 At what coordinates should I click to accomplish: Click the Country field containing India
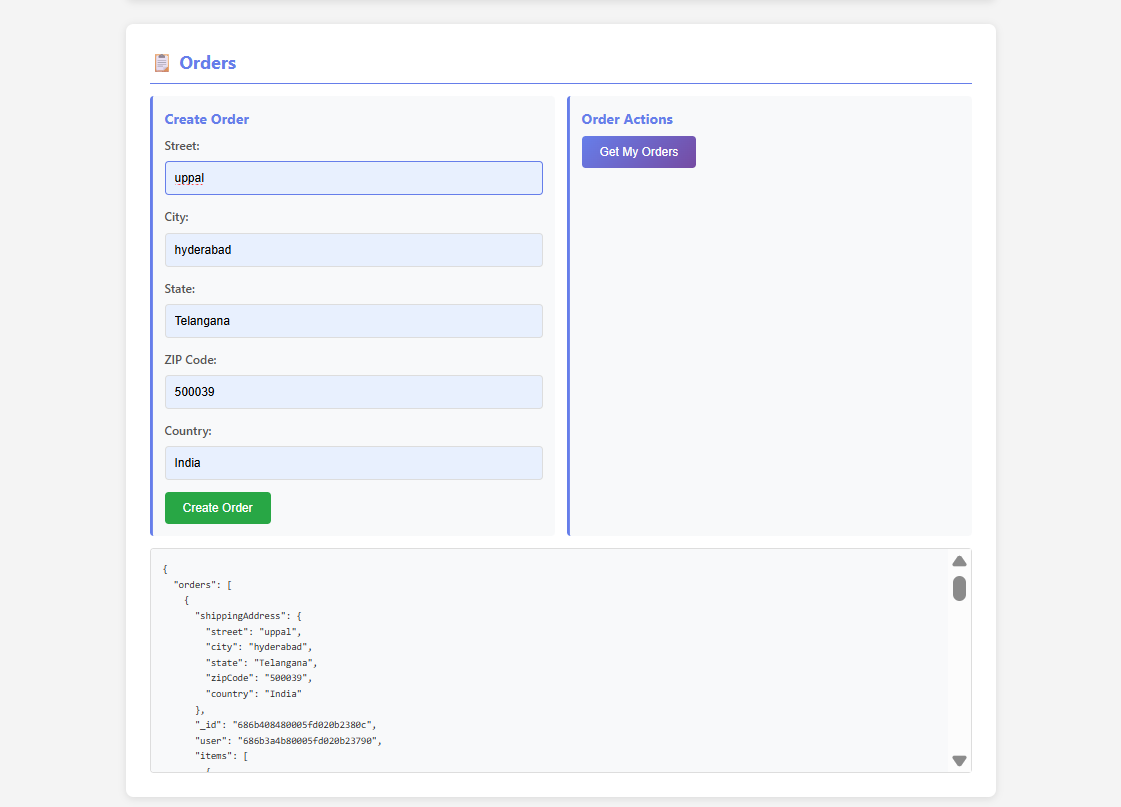click(x=354, y=463)
